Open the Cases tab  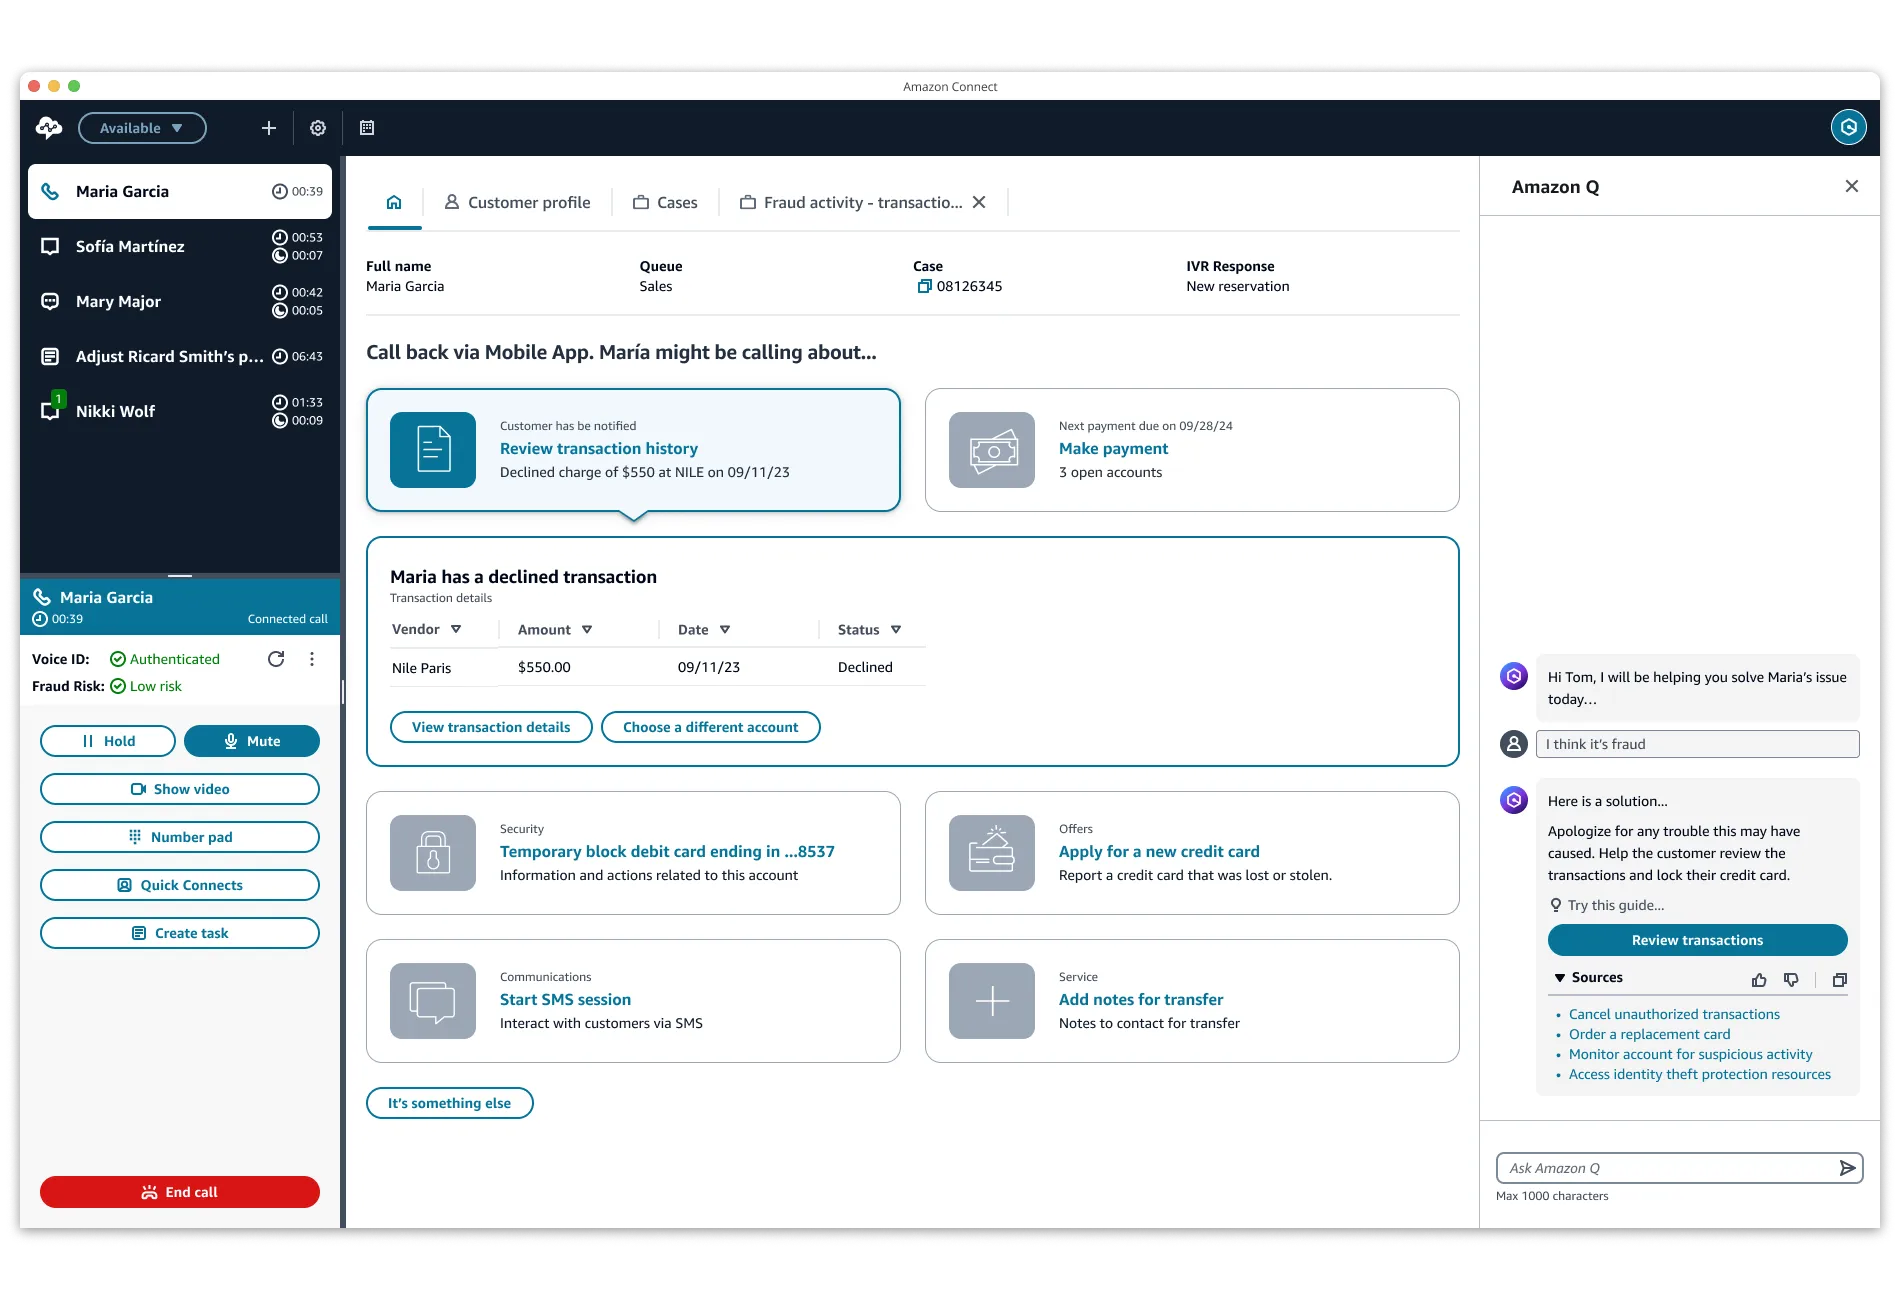[665, 202]
